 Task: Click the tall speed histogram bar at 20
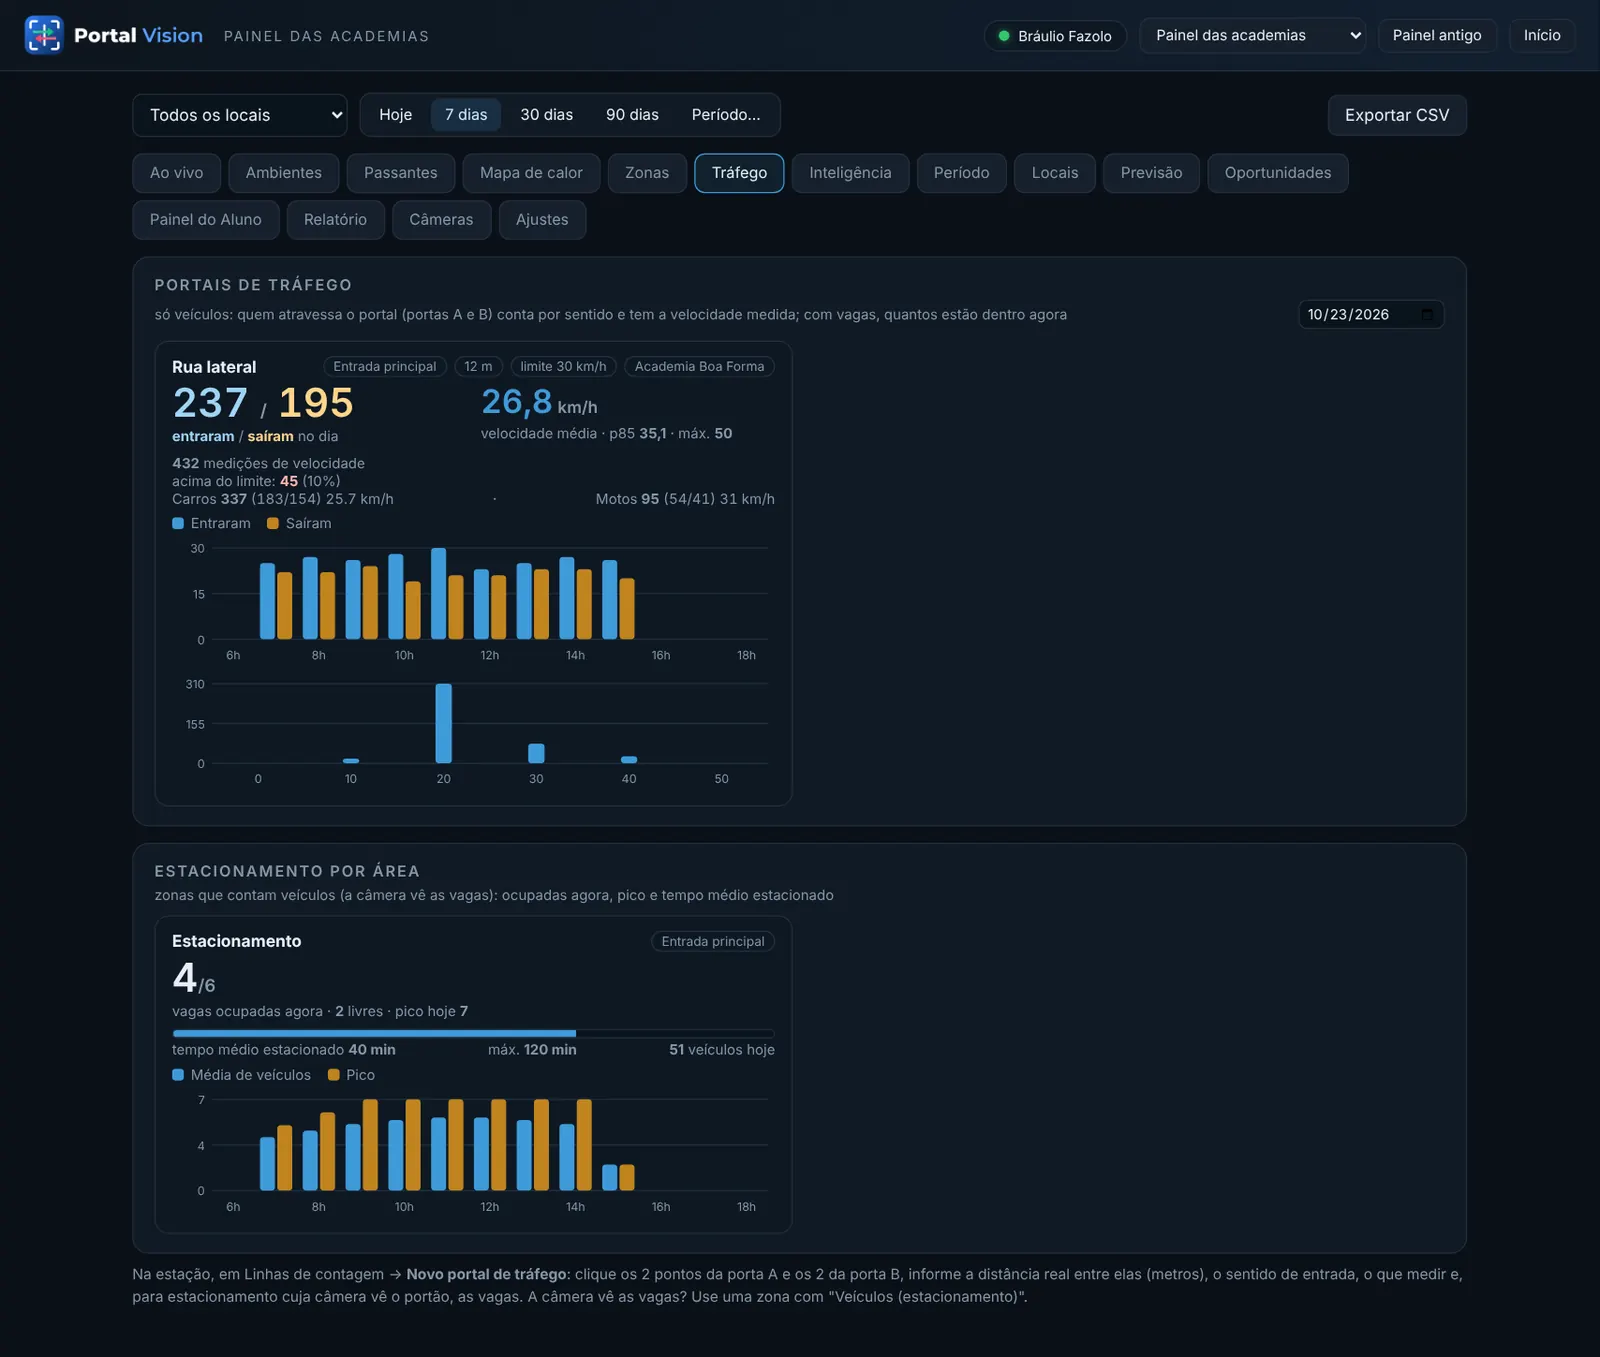443,723
